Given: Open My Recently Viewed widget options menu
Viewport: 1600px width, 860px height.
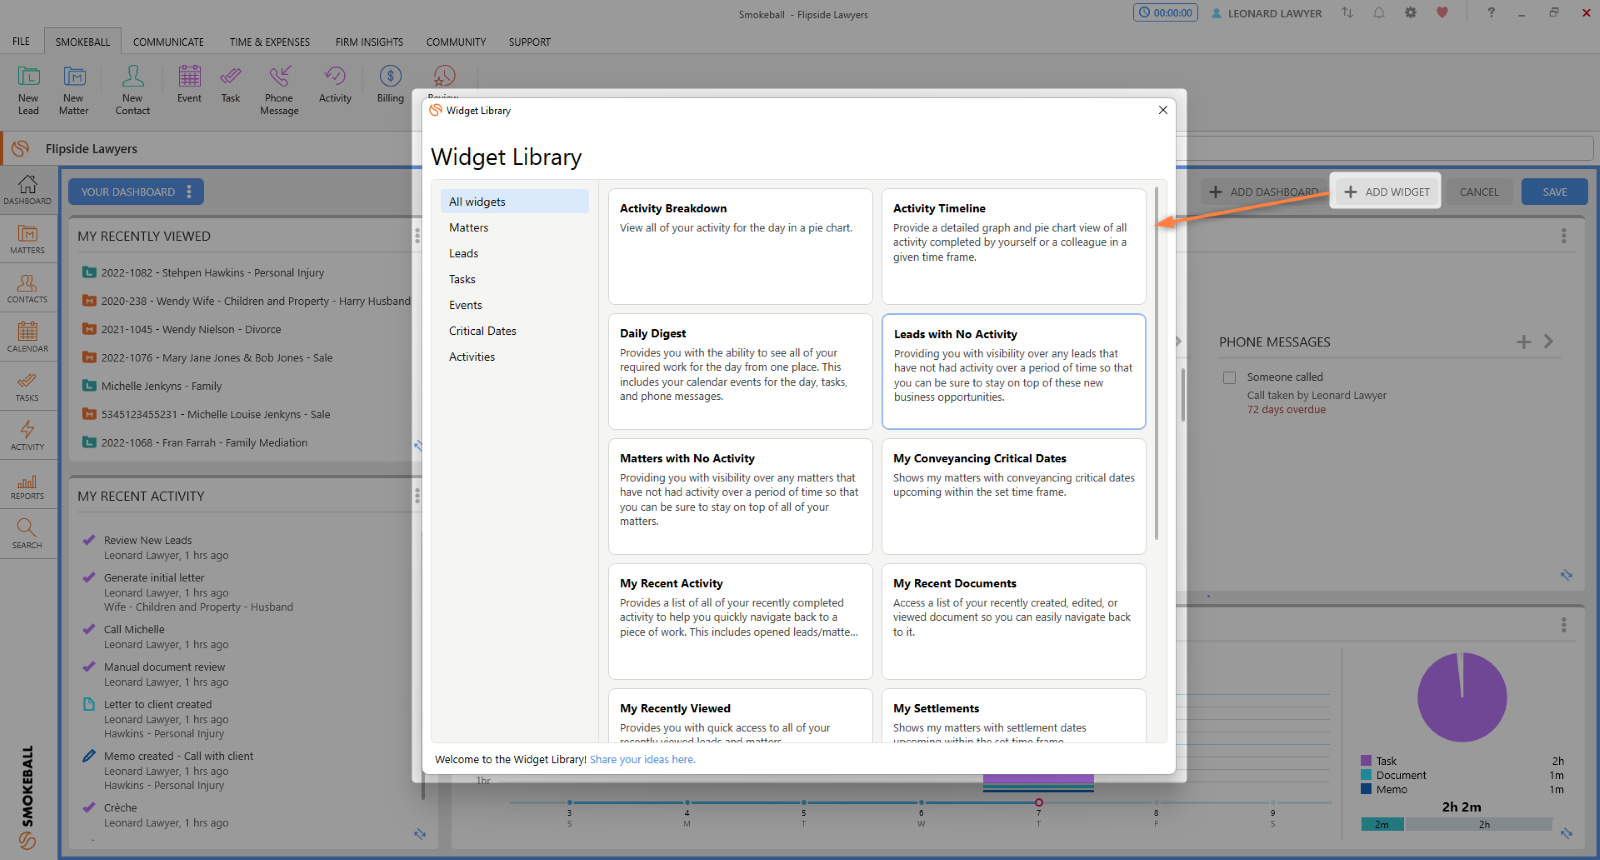Looking at the screenshot, I should point(417,236).
